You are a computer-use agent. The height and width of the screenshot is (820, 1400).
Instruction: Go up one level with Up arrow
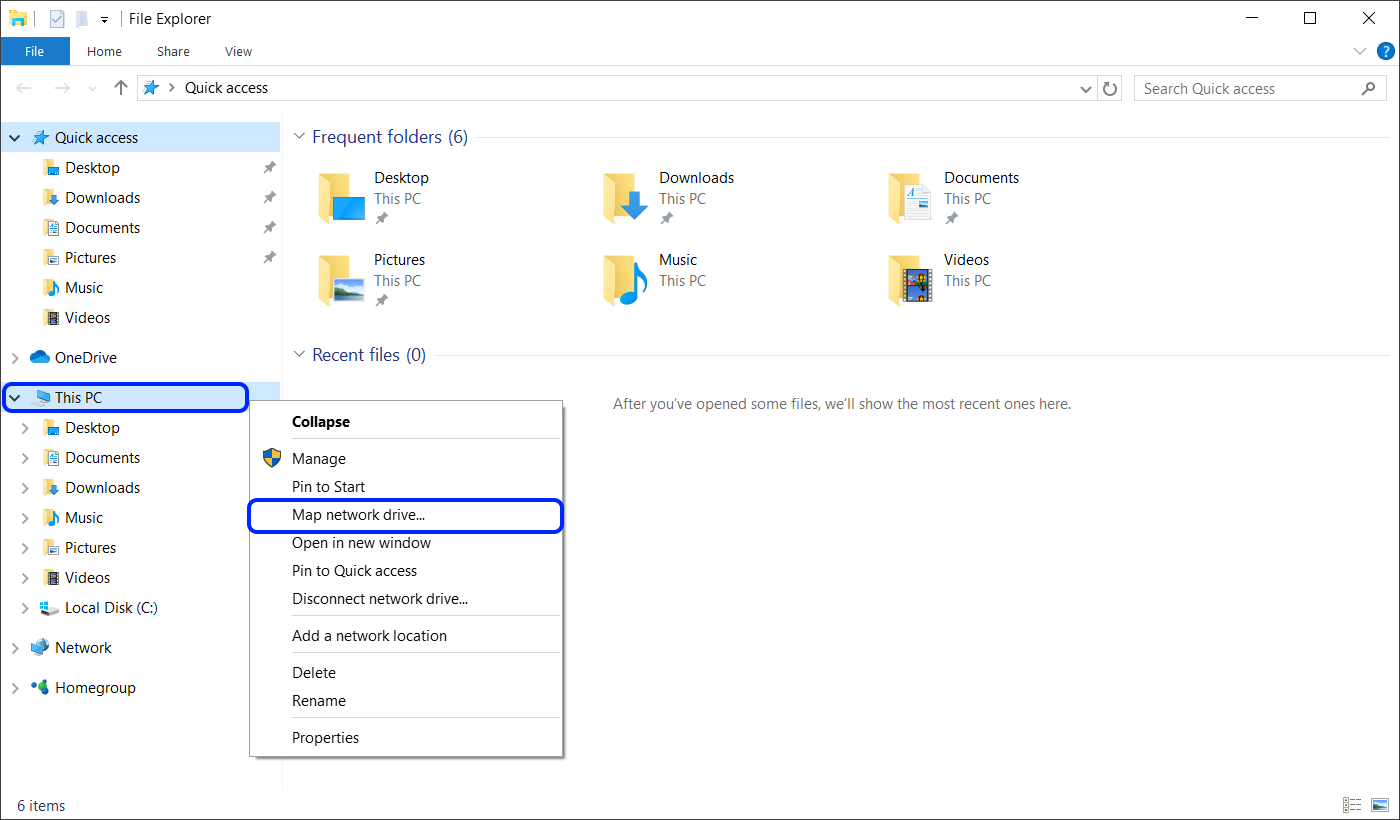tap(121, 88)
